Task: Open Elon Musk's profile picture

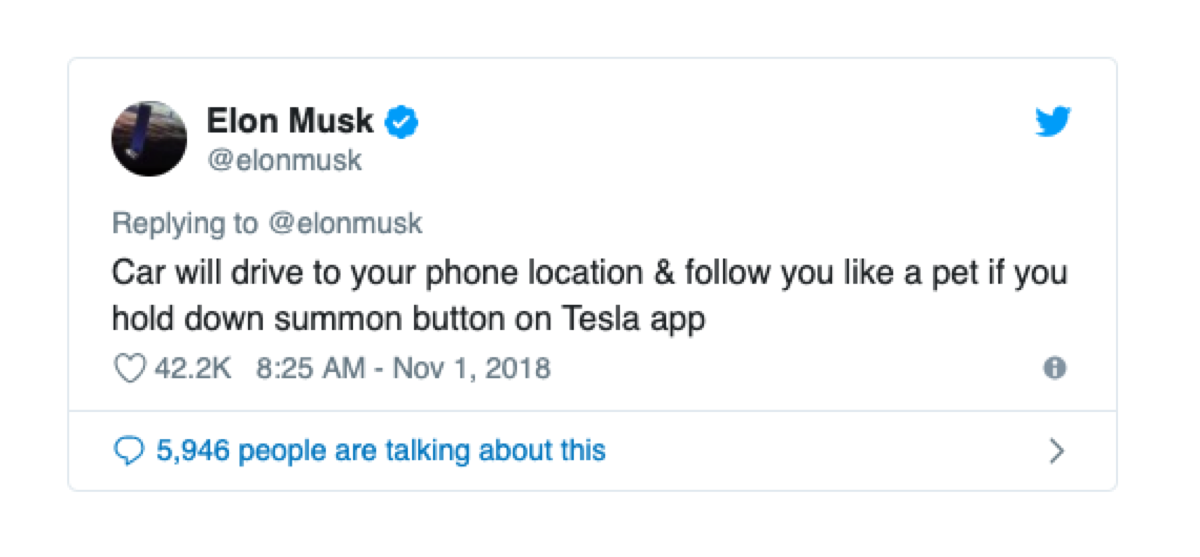Action: (x=149, y=138)
